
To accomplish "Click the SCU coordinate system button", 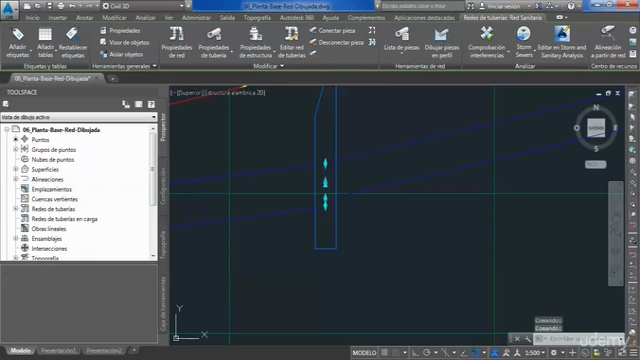I will [596, 164].
